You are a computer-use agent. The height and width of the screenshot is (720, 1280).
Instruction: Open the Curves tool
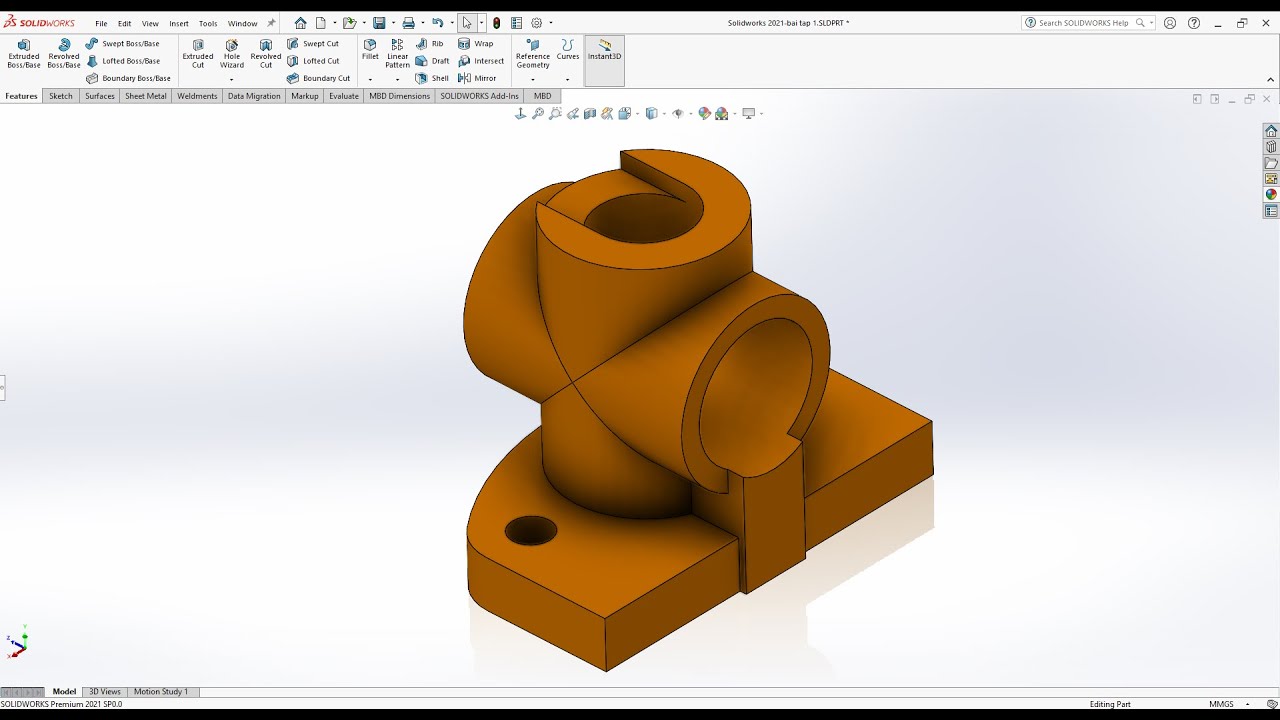[568, 50]
